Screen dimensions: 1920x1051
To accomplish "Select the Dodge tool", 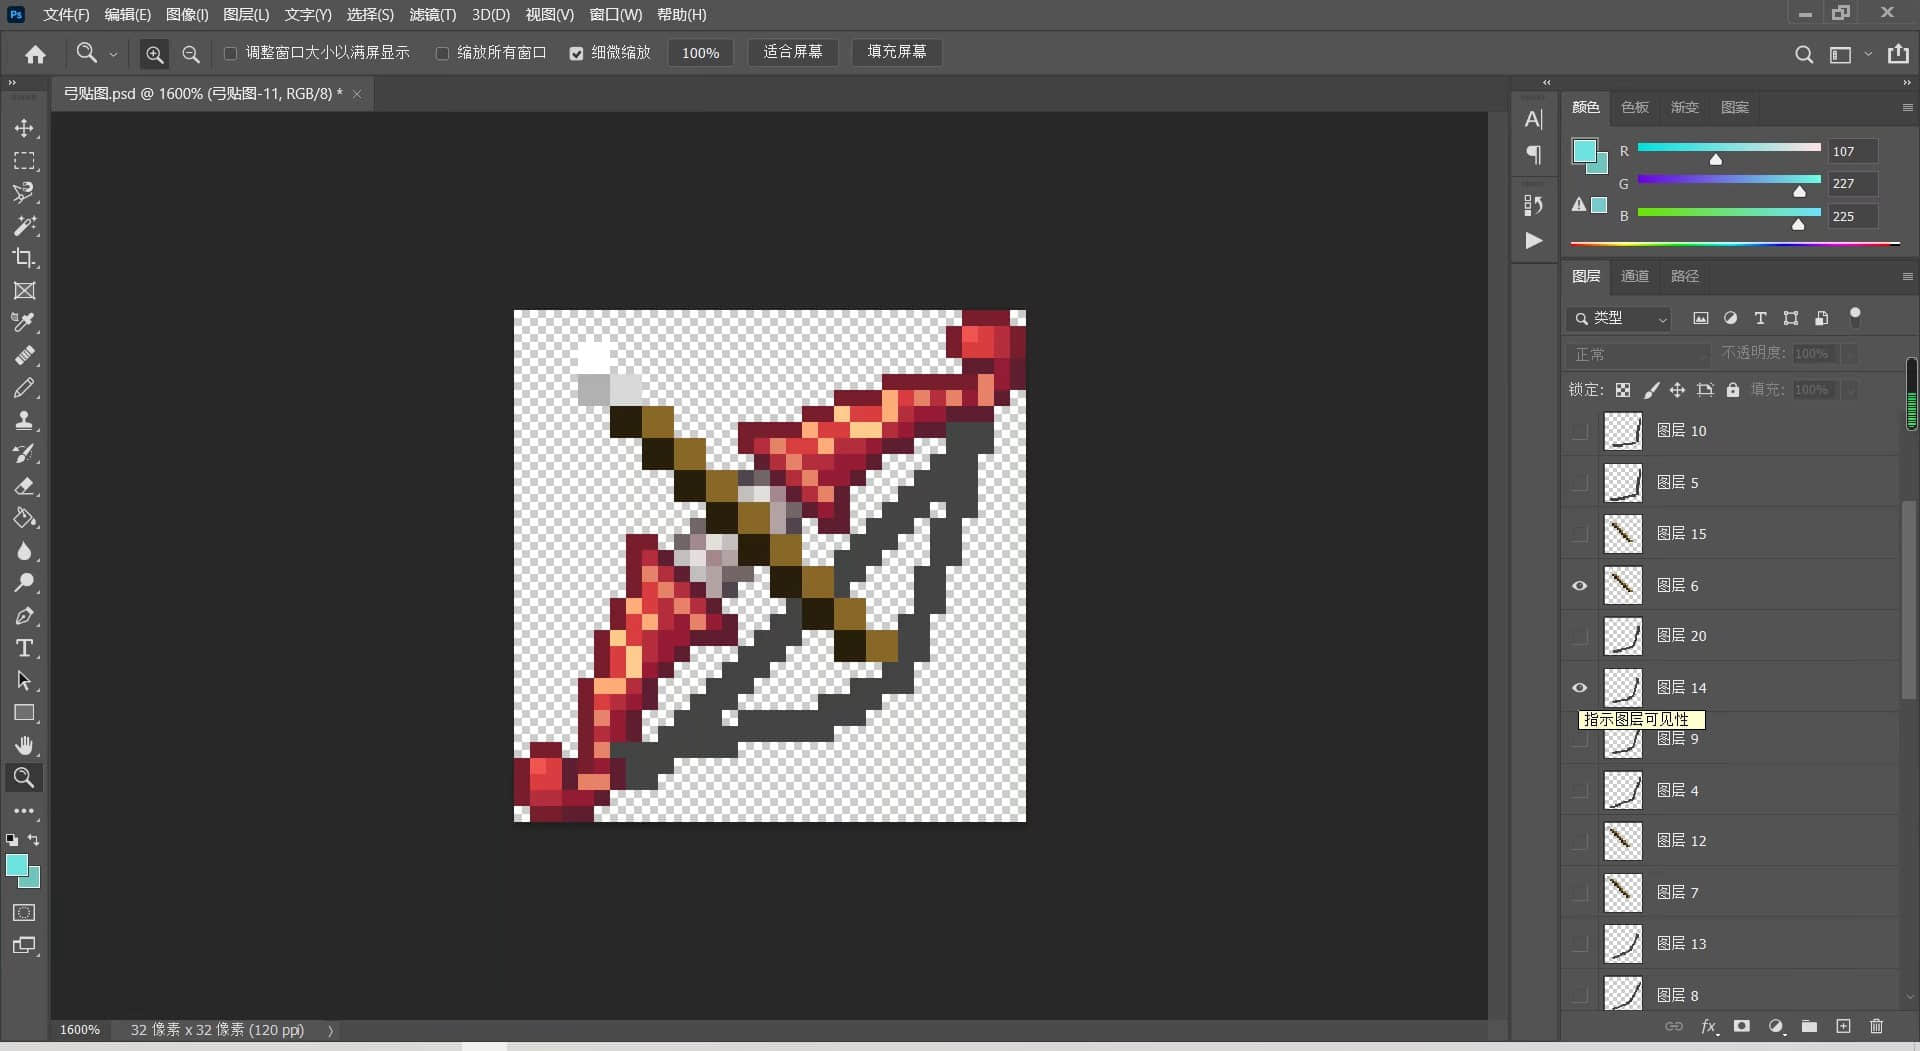I will (x=24, y=583).
